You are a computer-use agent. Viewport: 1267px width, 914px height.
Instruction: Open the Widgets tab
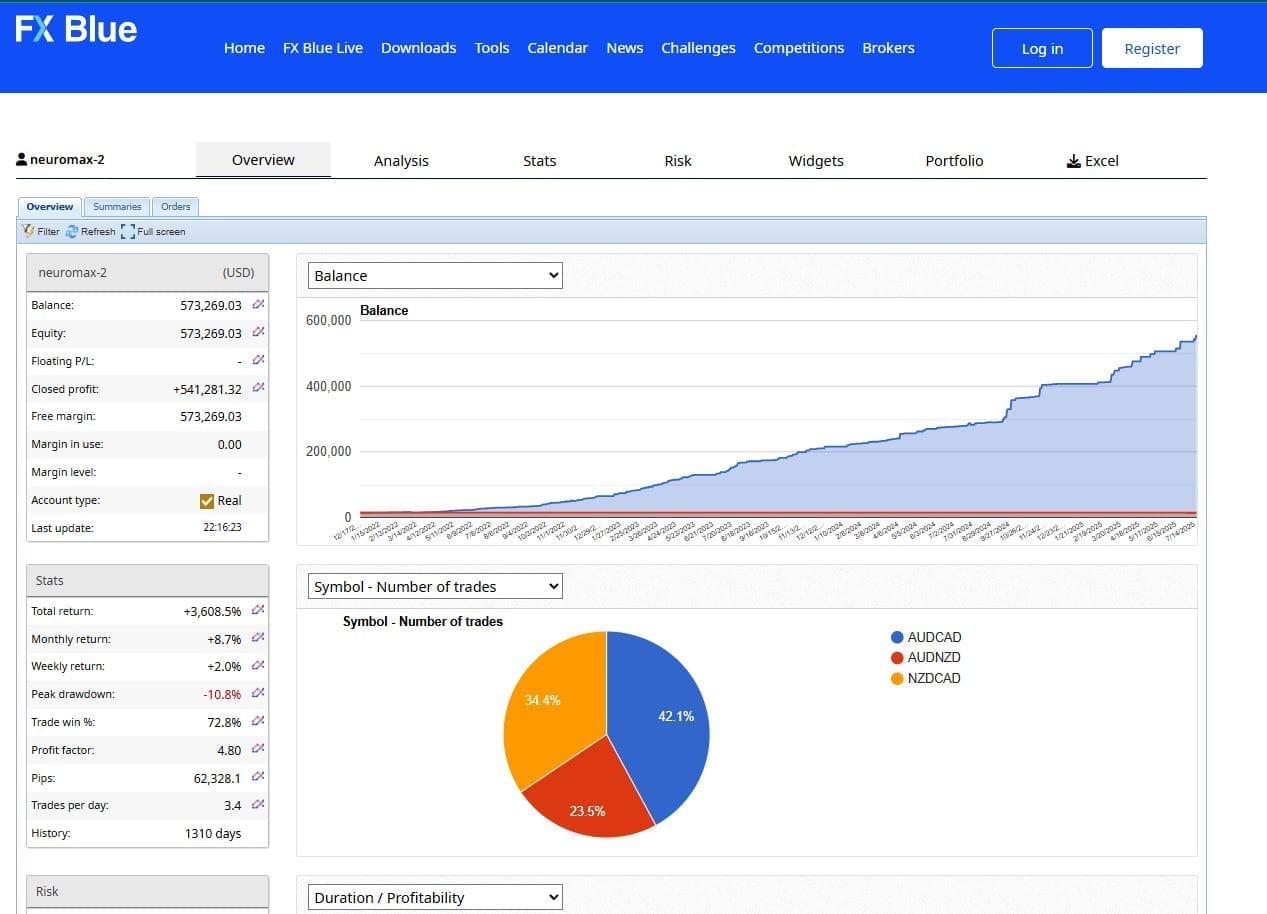pos(816,161)
